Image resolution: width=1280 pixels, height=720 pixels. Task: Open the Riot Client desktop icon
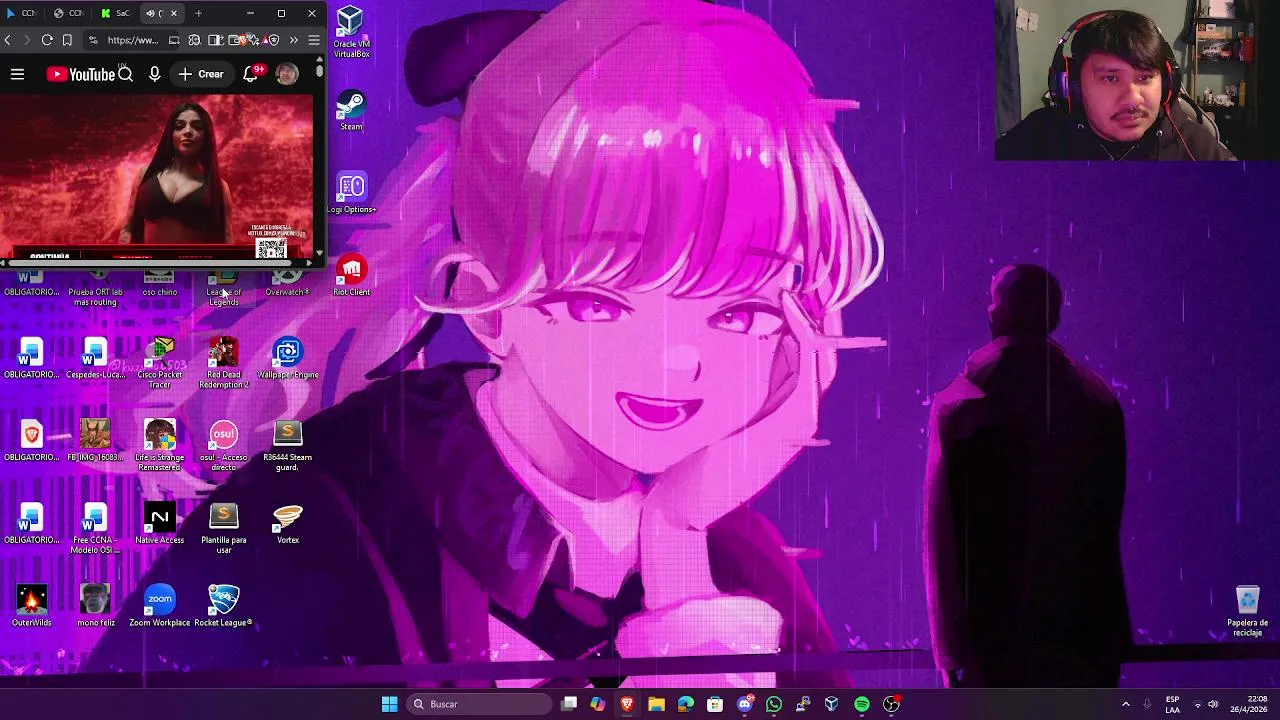351,276
